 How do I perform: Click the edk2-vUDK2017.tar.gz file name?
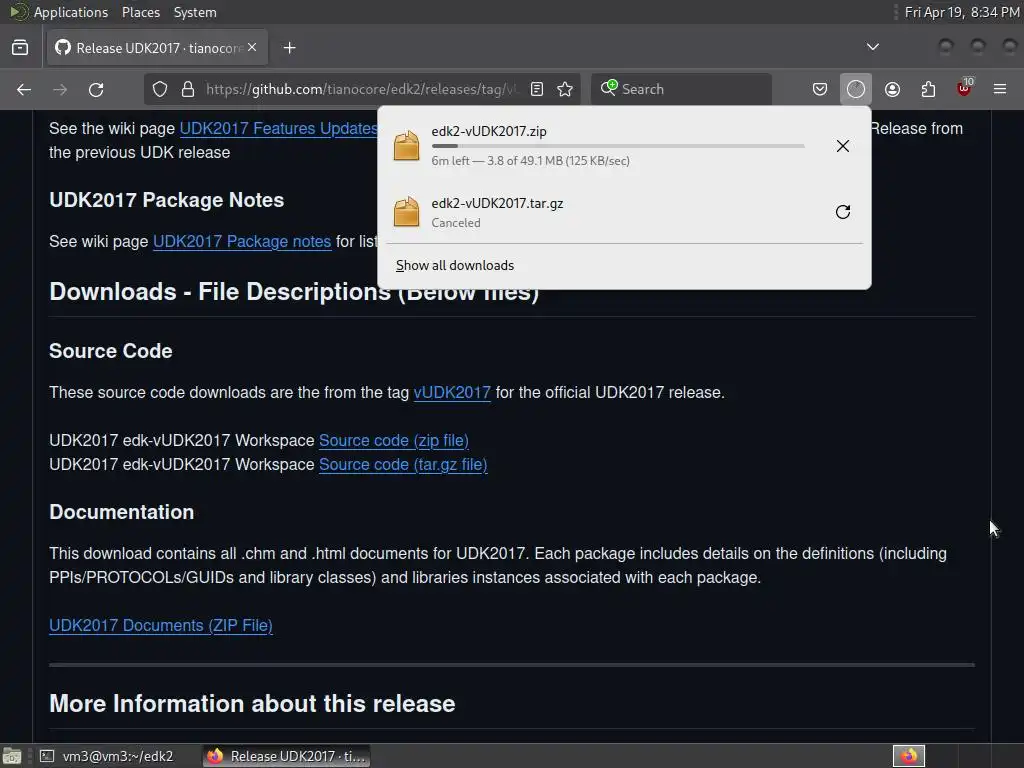pyautogui.click(x=497, y=204)
